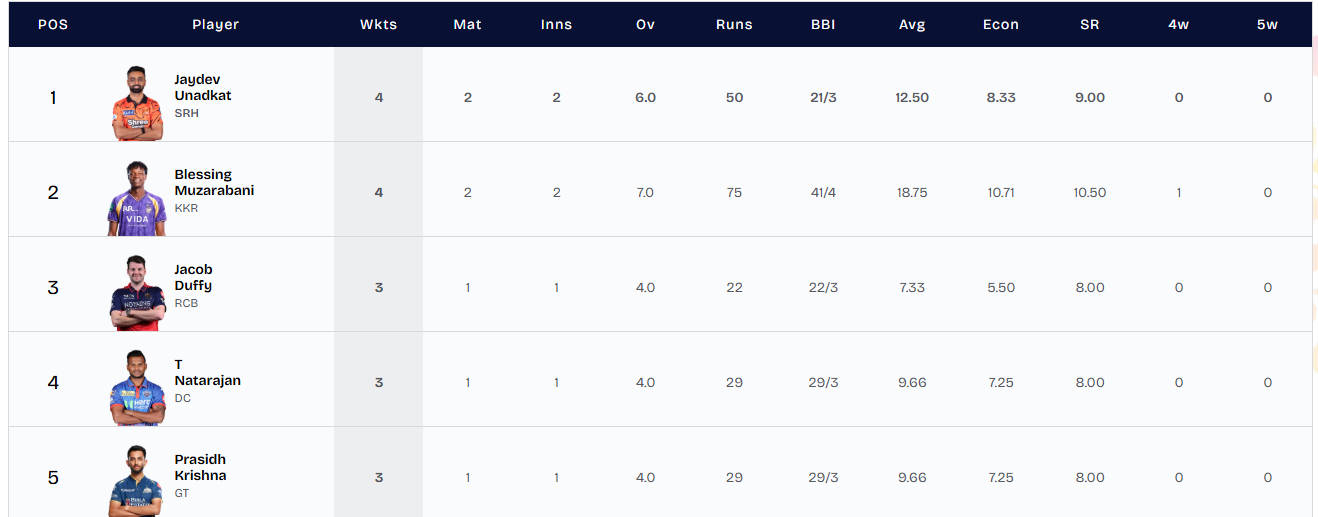Viewport: 1318px width, 517px height.
Task: Open Jaydev Unadkat player name link
Action: [202, 88]
